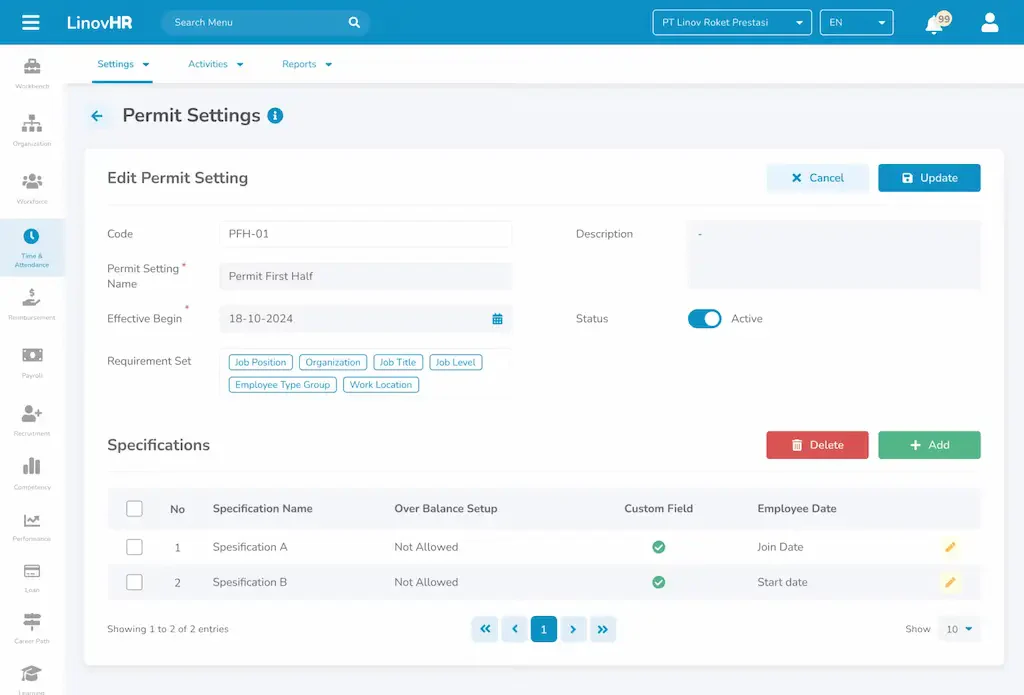
Task: Click the search magnifier icon
Action: click(x=354, y=22)
